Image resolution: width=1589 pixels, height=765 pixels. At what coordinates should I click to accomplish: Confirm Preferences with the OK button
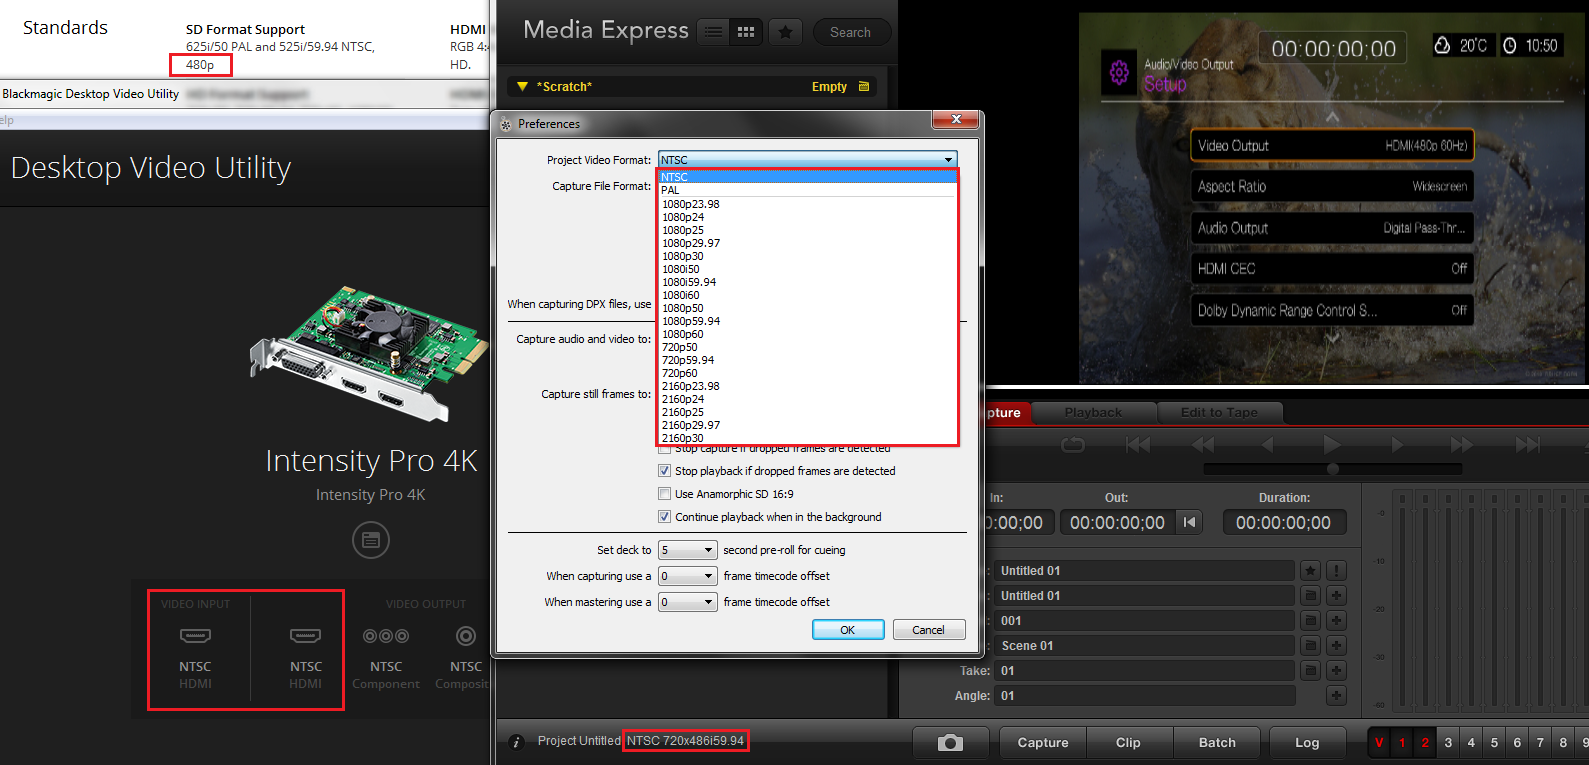[x=847, y=630]
